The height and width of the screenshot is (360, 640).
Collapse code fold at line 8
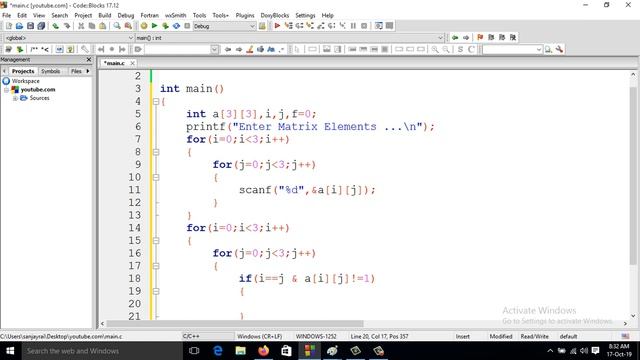pyautogui.click(x=156, y=152)
